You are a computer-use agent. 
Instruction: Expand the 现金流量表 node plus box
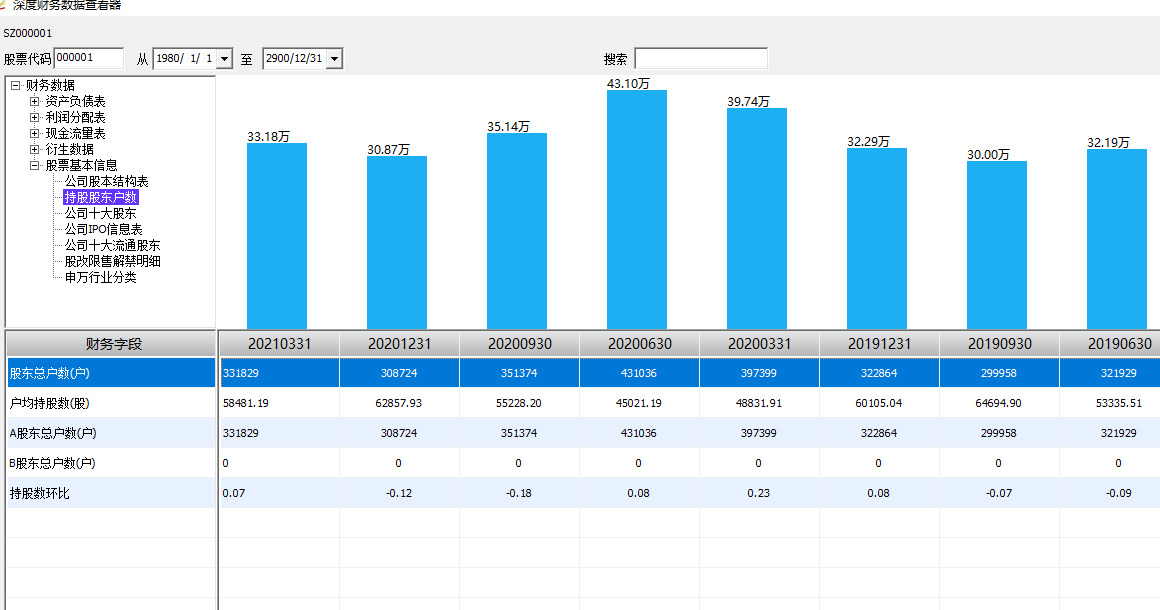tap(34, 134)
